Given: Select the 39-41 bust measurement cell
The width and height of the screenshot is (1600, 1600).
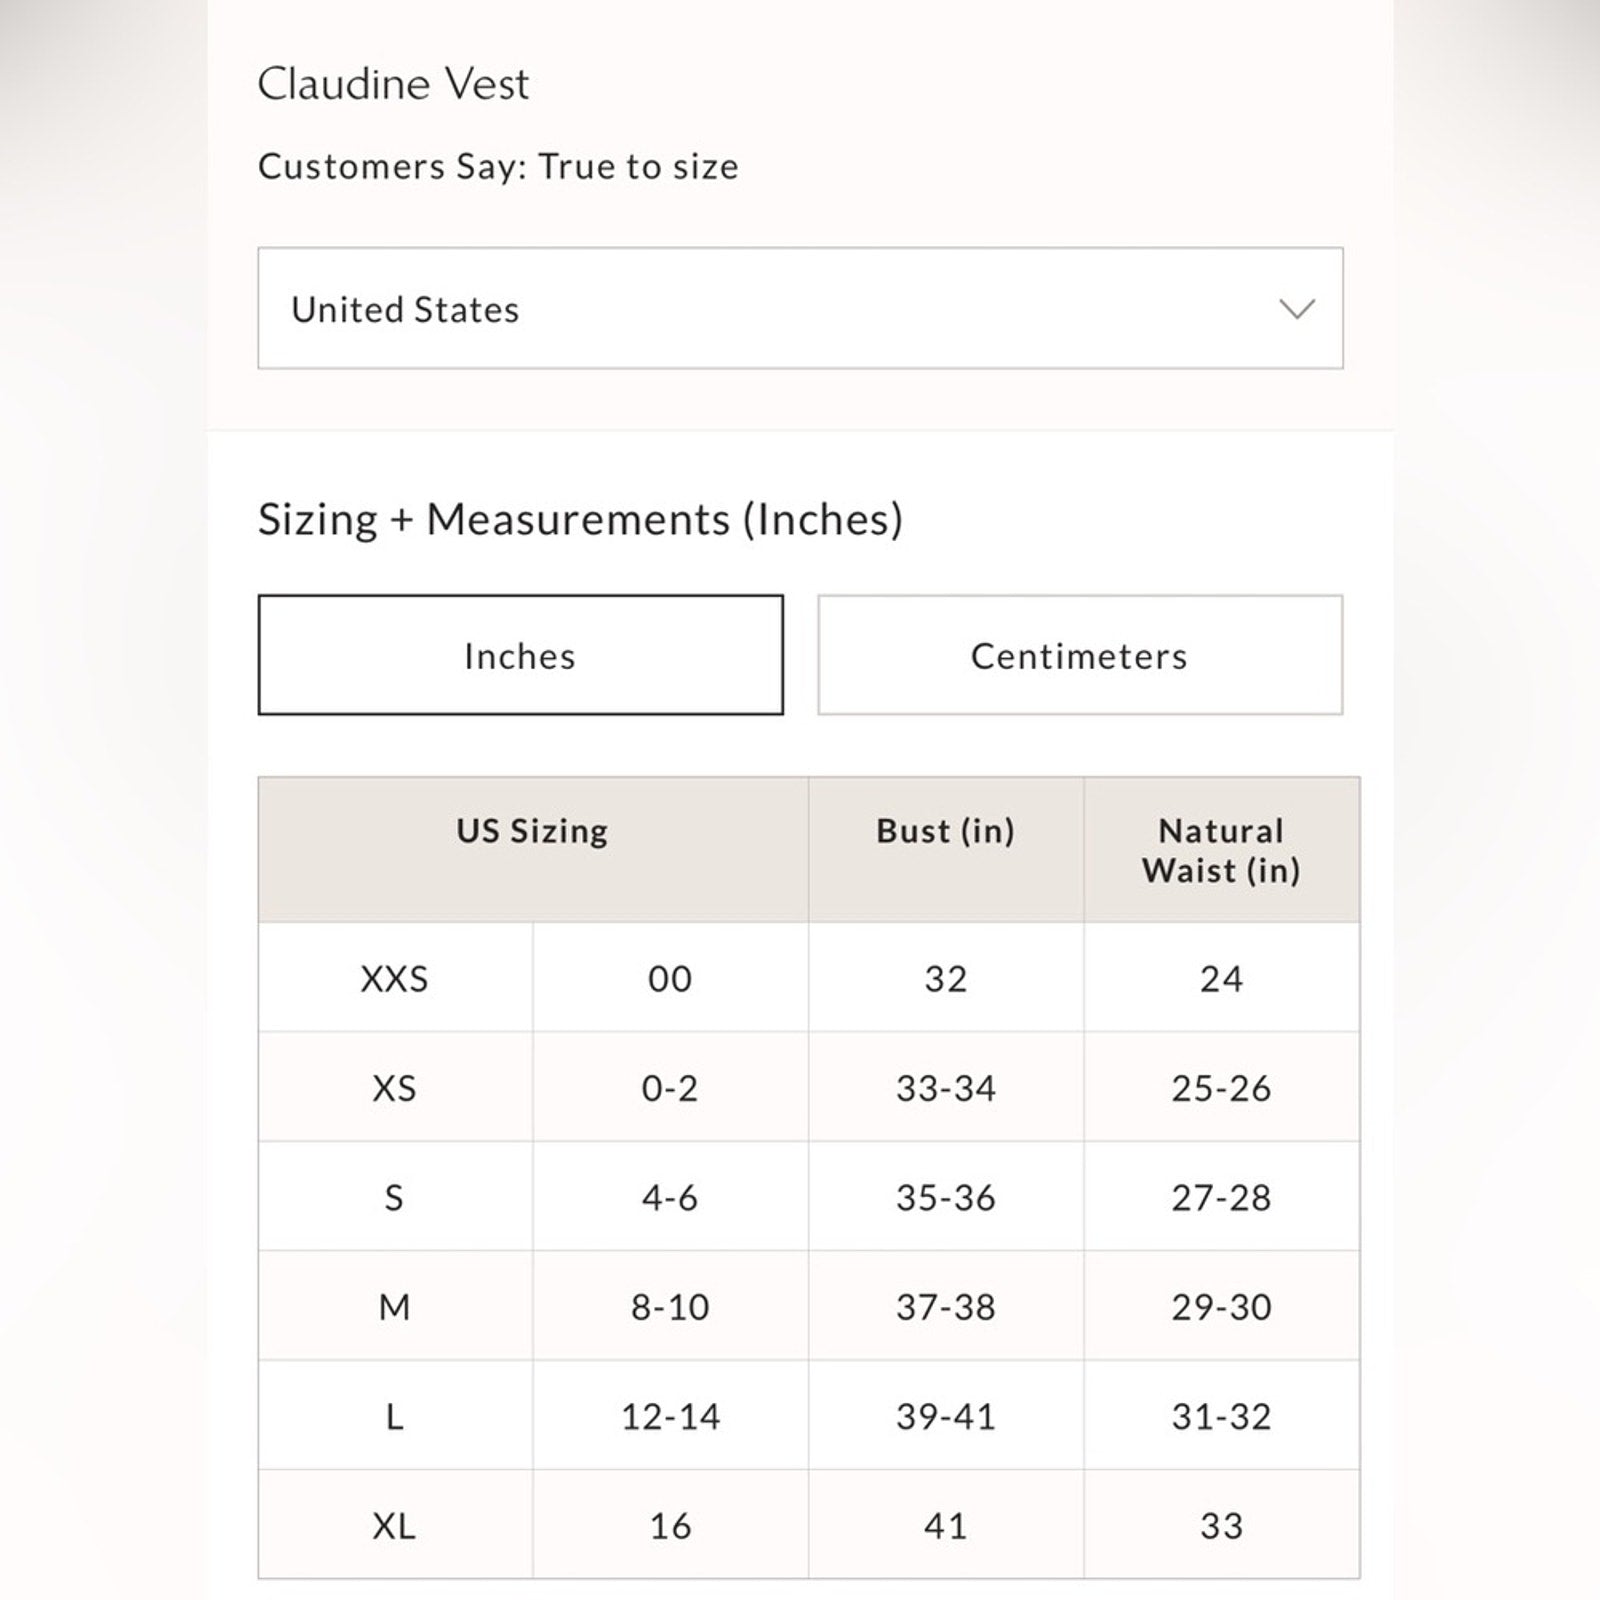Looking at the screenshot, I should [x=945, y=1417].
